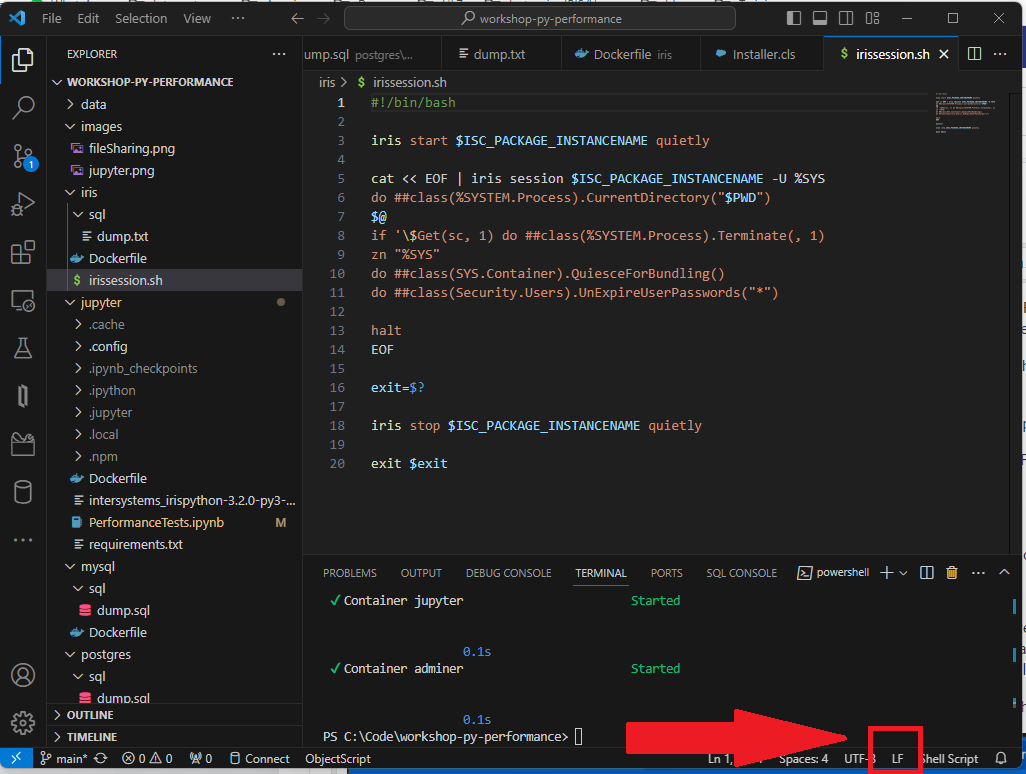This screenshot has width=1026, height=774.
Task: Toggle the bottom panel layout button
Action: pyautogui.click(x=820, y=18)
